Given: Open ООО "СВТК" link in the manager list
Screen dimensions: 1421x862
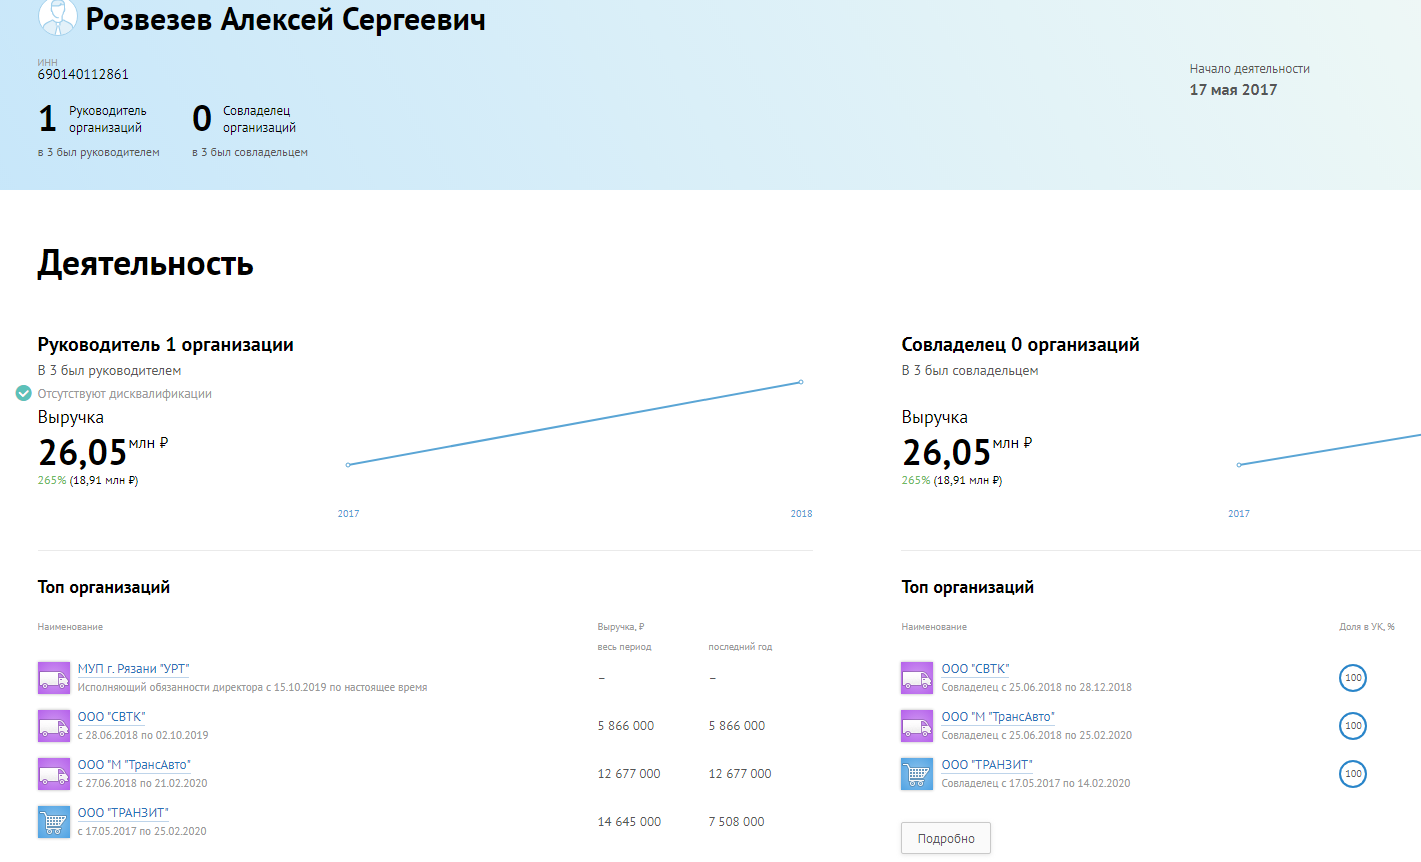Looking at the screenshot, I should [111, 717].
